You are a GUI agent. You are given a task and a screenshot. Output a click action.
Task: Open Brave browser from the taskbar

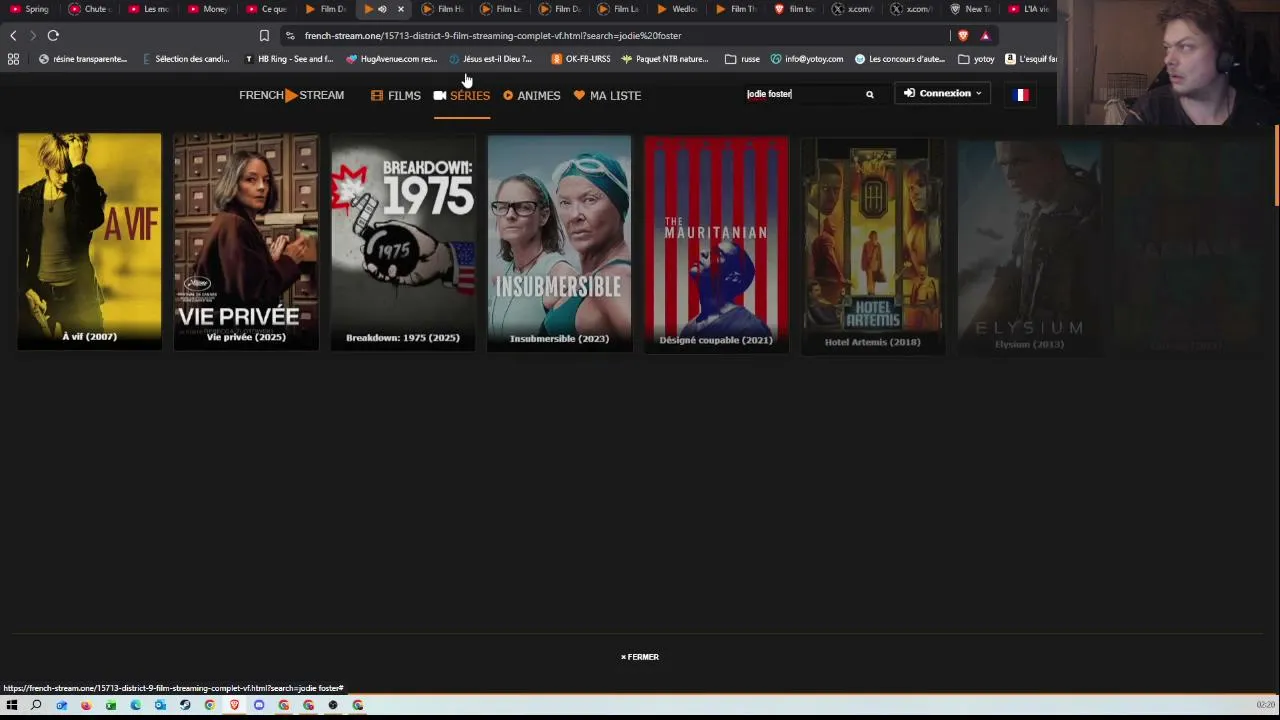coord(234,705)
